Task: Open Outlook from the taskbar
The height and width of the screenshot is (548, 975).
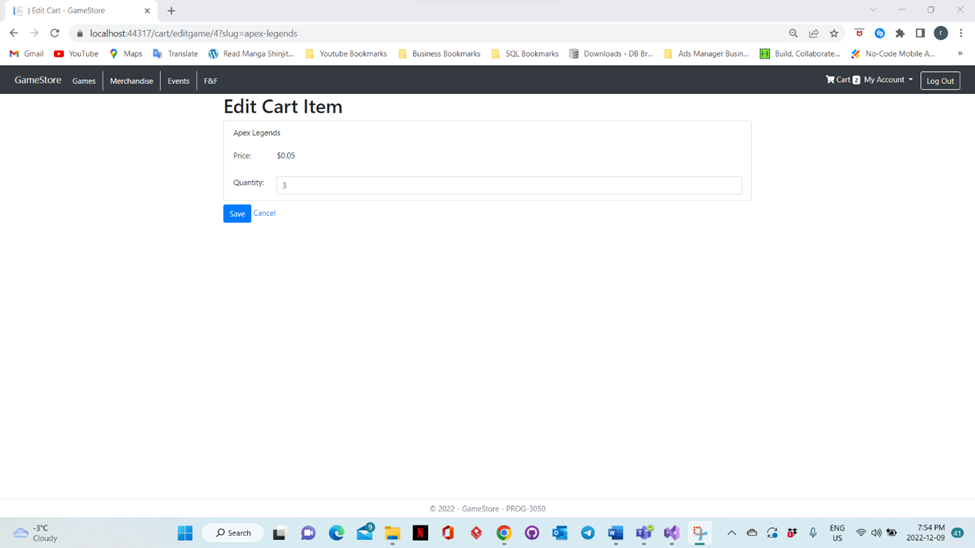Action: tap(560, 533)
